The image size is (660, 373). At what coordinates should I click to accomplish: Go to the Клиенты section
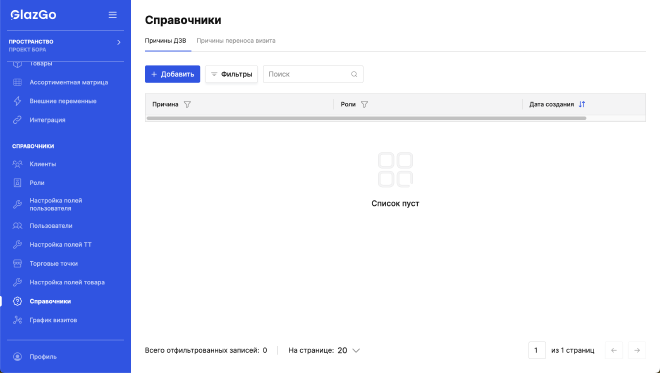point(43,164)
